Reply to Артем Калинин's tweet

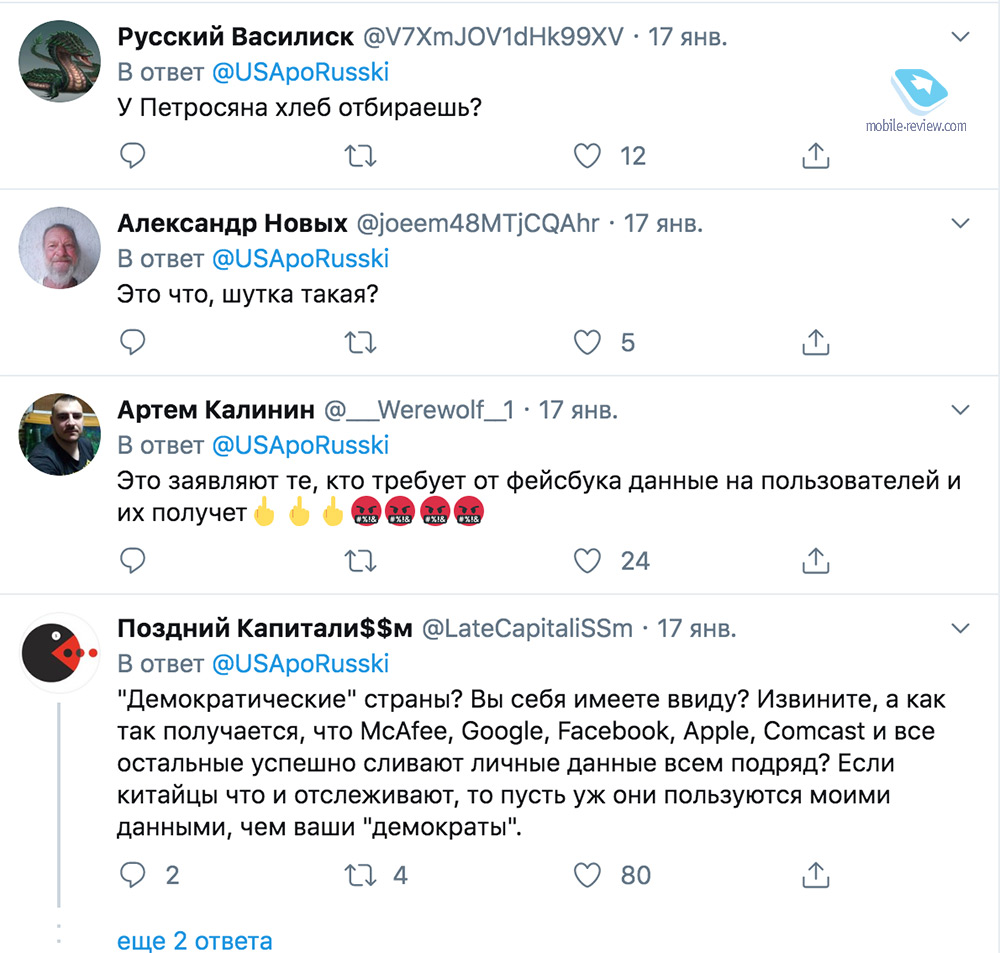pos(133,560)
